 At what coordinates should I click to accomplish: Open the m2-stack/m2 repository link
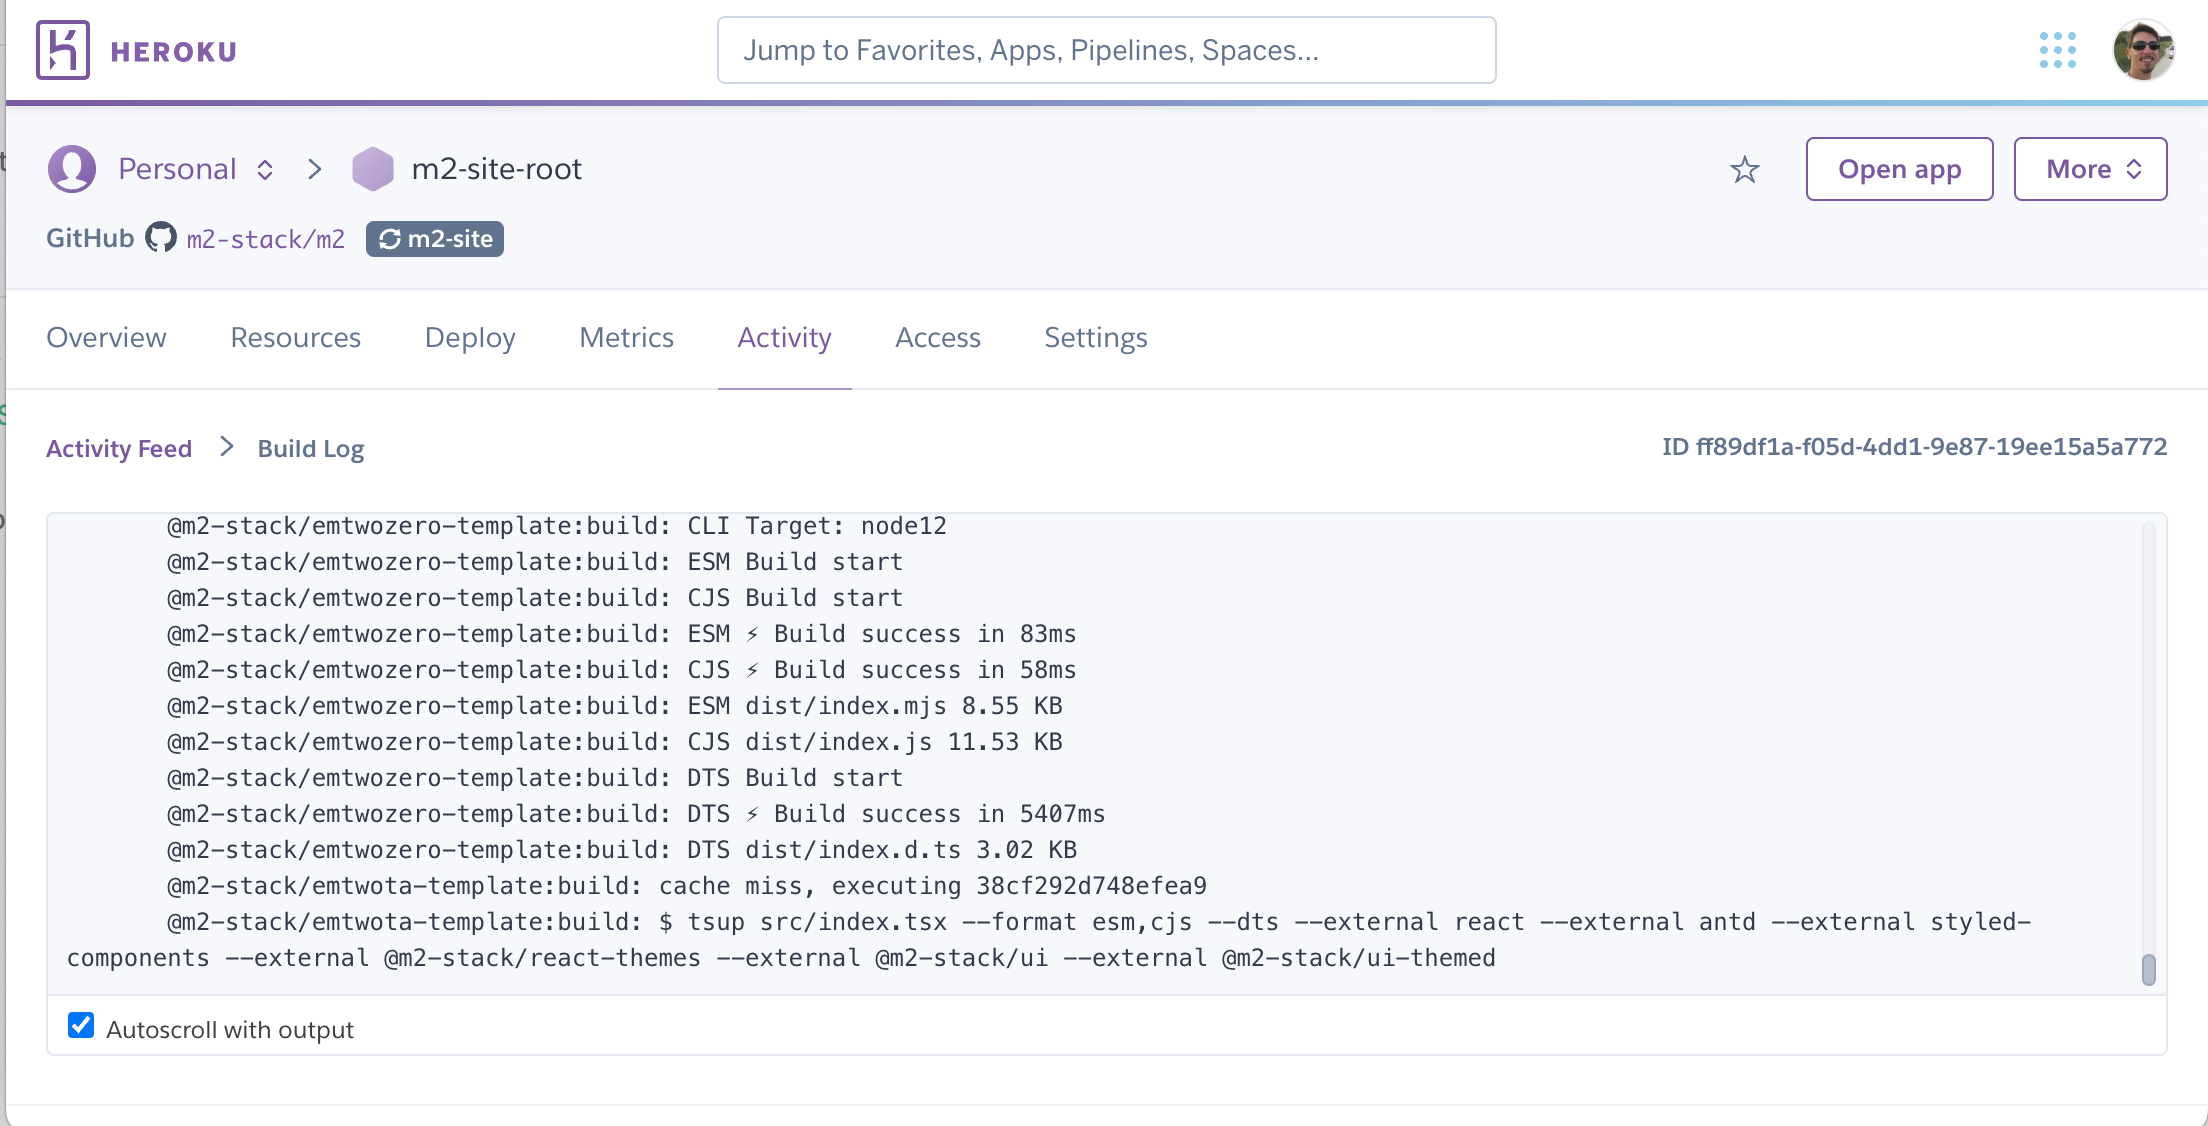(x=266, y=238)
